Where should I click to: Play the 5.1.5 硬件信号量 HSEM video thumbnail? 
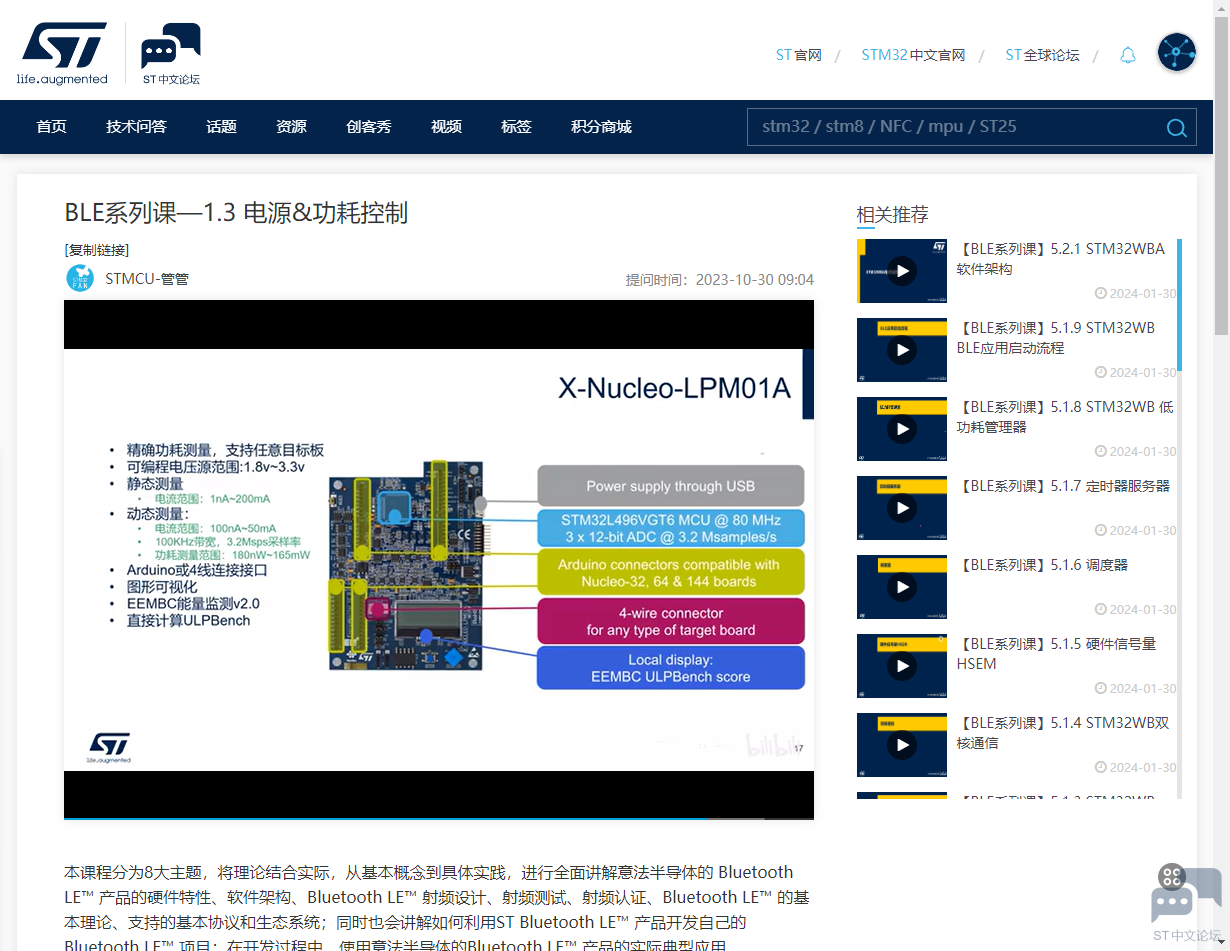[902, 666]
